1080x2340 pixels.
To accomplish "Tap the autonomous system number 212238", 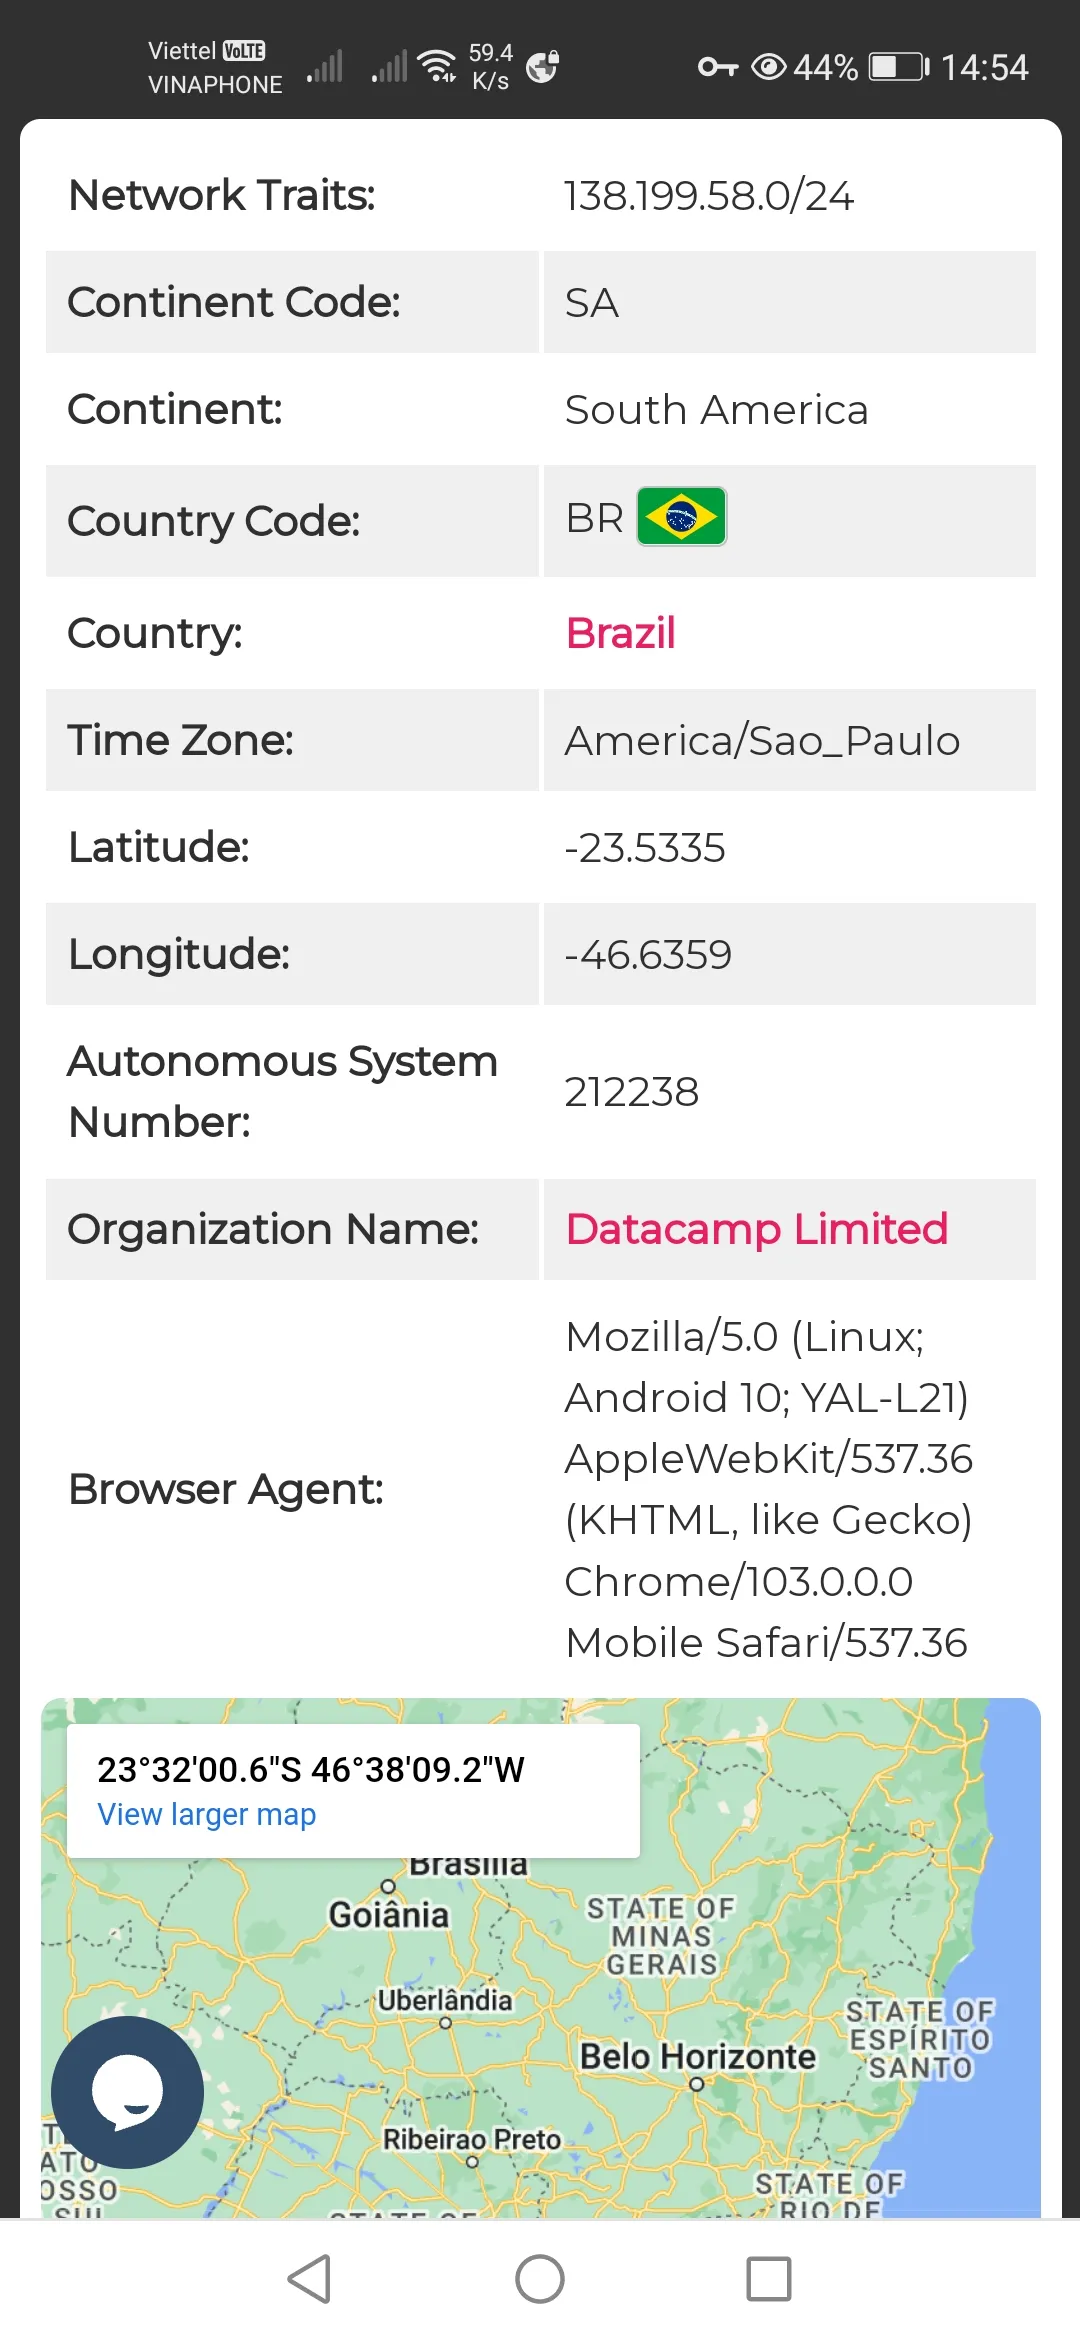I will point(632,1092).
